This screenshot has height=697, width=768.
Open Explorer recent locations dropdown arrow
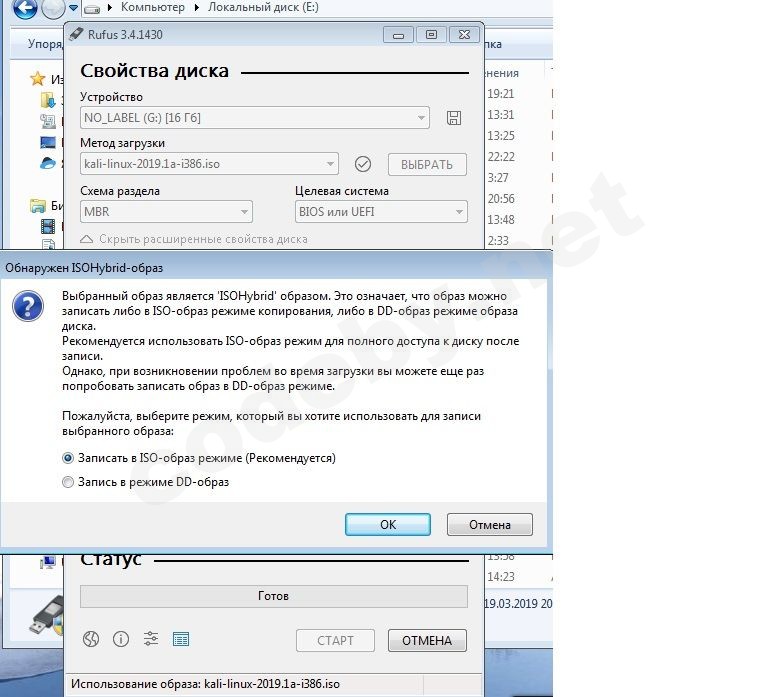click(73, 8)
